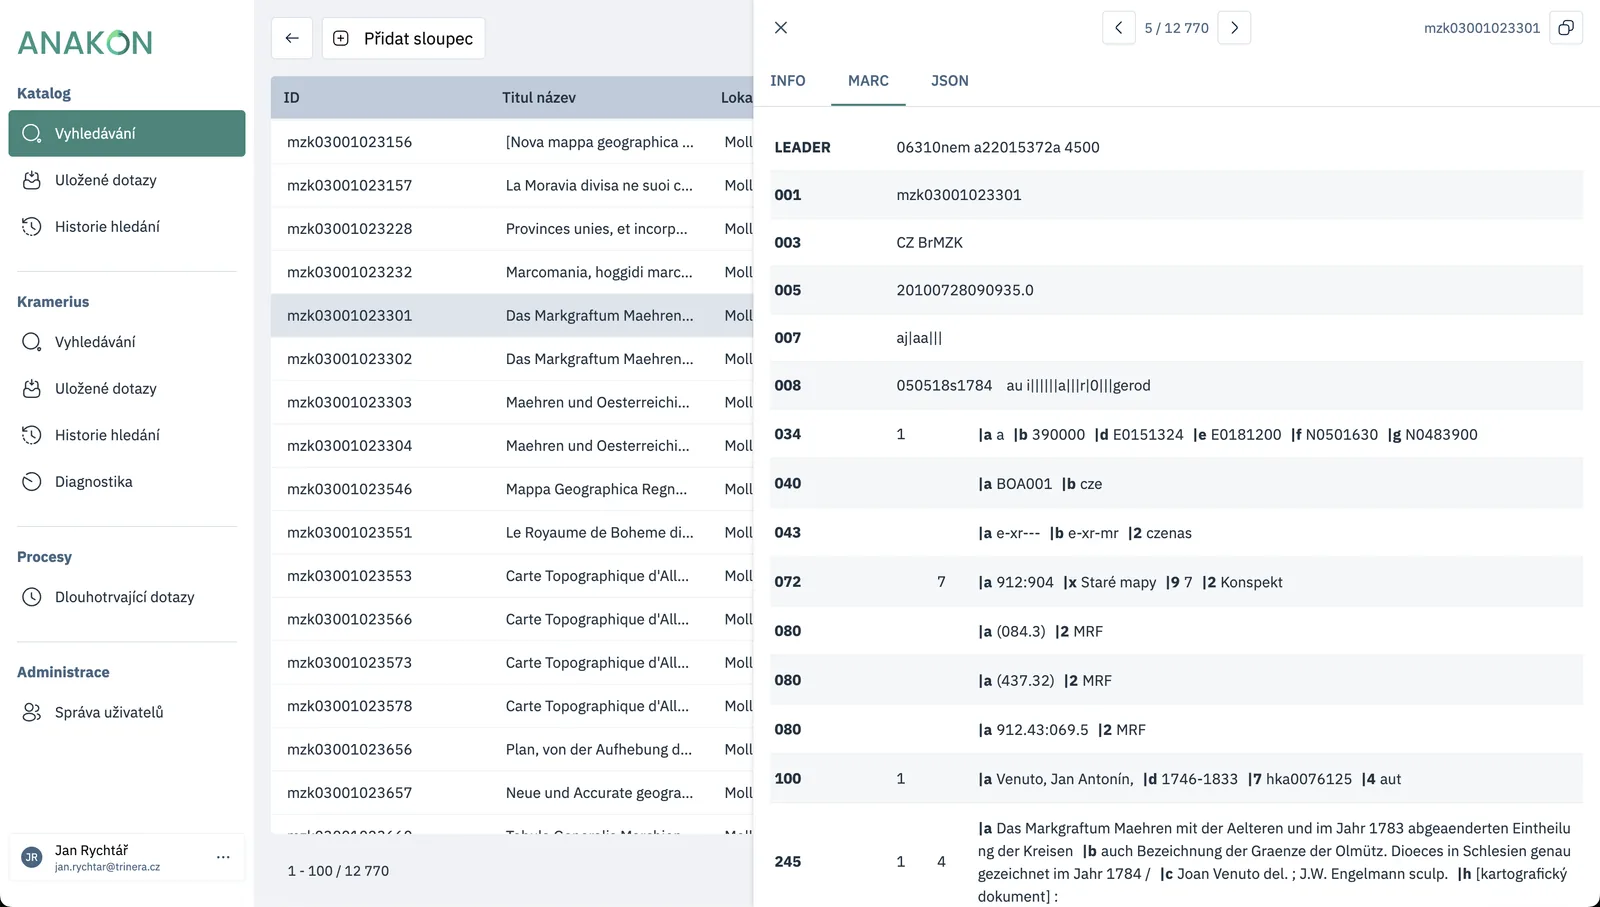Open Katalog Historie hledání
Screen dimensions: 1600x907
pyautogui.click(x=127, y=227)
